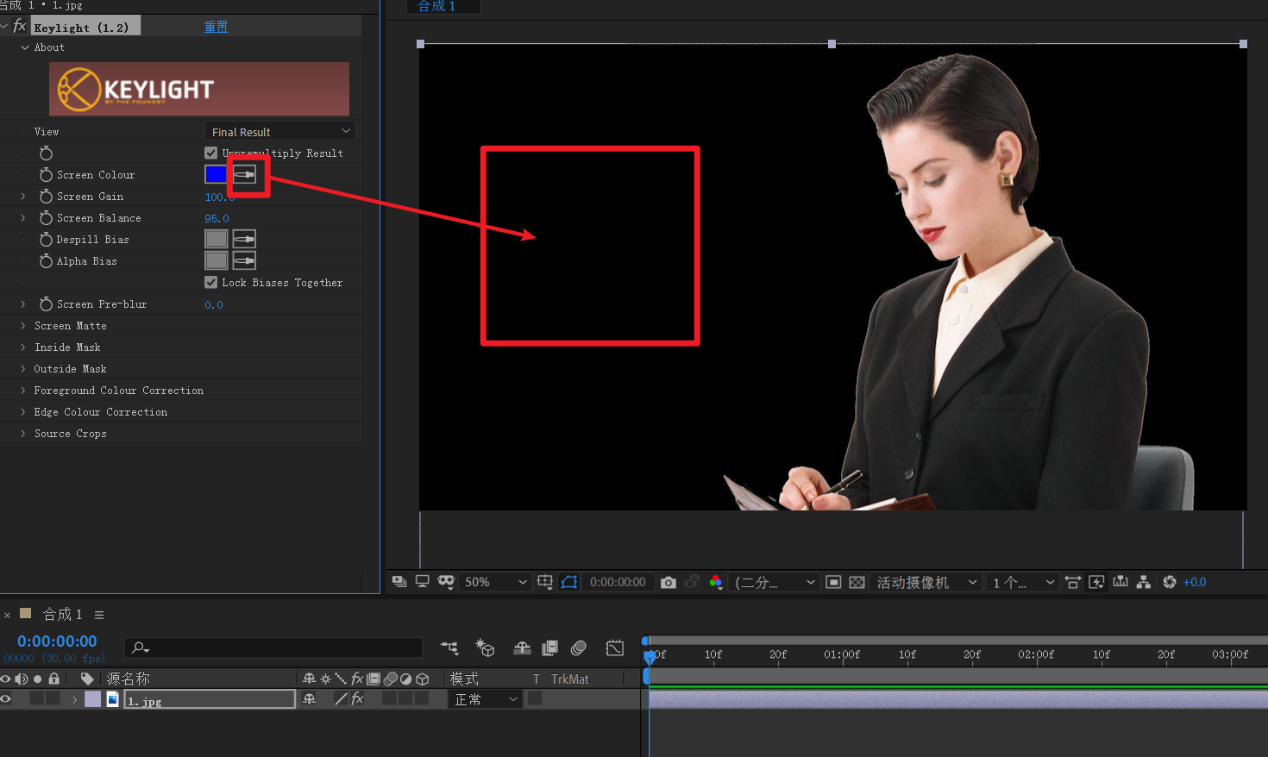
Task: Open the Graph Editor icon
Action: tap(615, 648)
